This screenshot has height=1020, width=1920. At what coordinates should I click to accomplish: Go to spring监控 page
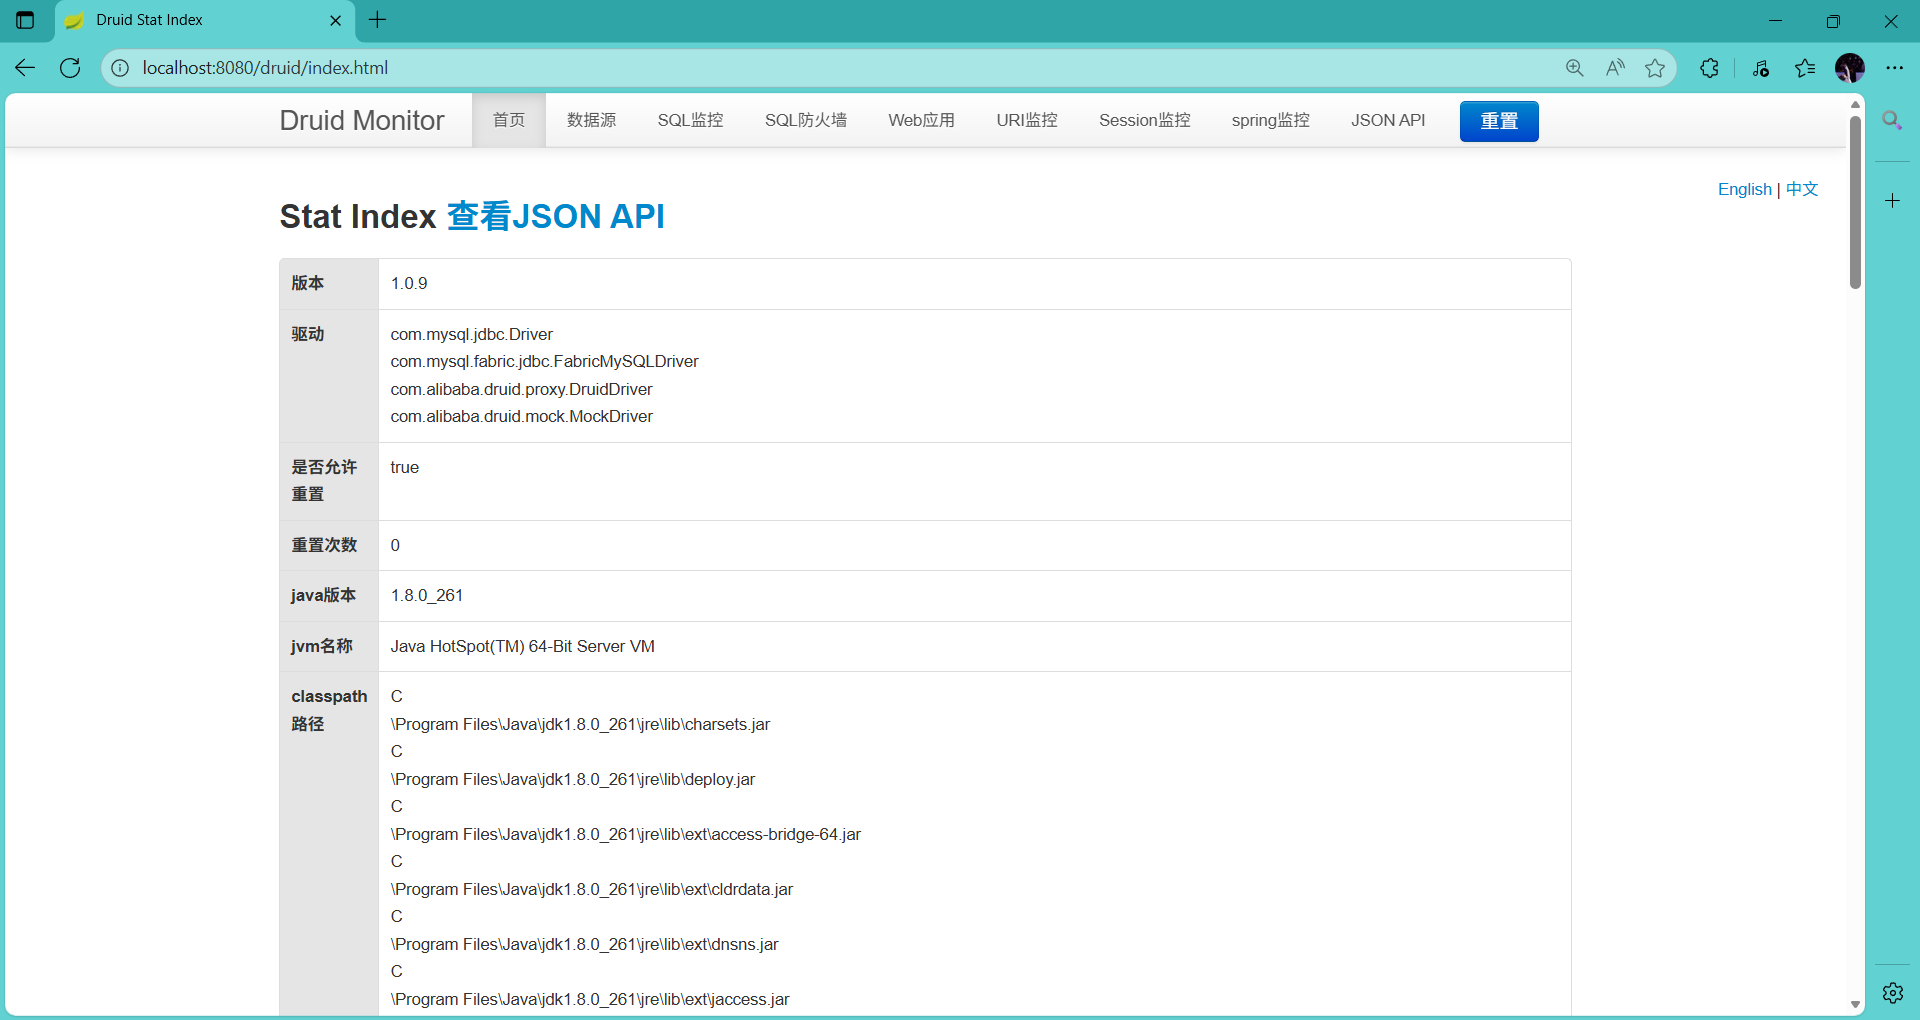(1270, 120)
